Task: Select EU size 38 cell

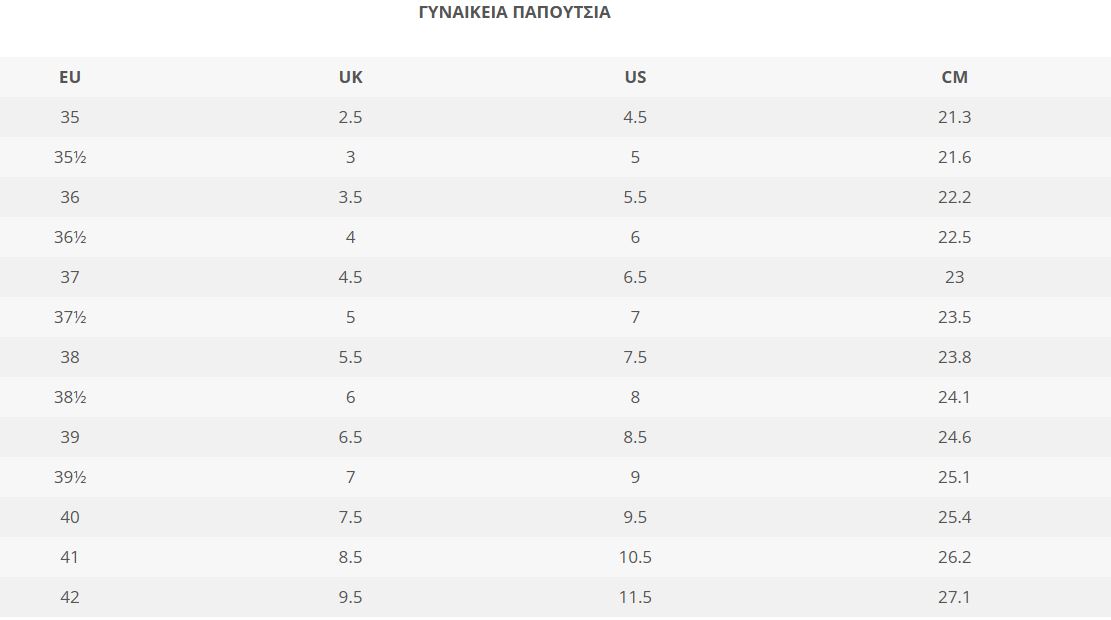Action: point(70,357)
